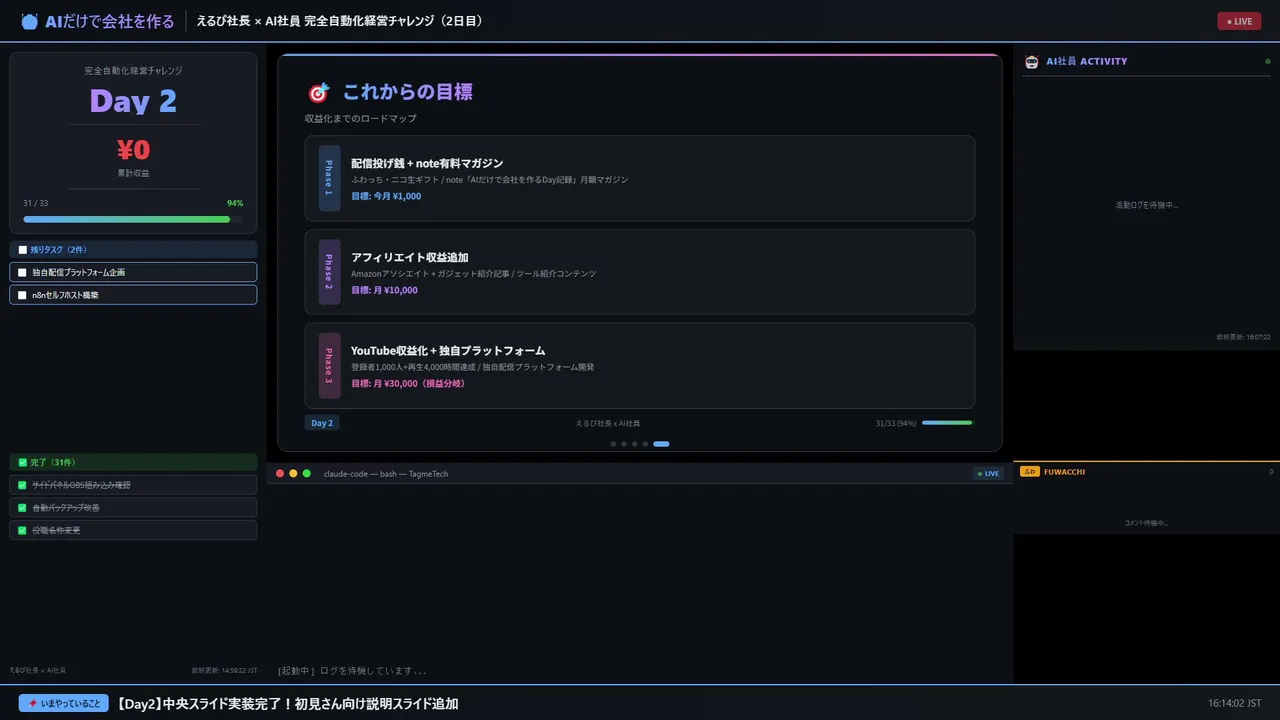Click the red ¥0 revenue value
The width and height of the screenshot is (1280, 720).
(x=133, y=150)
